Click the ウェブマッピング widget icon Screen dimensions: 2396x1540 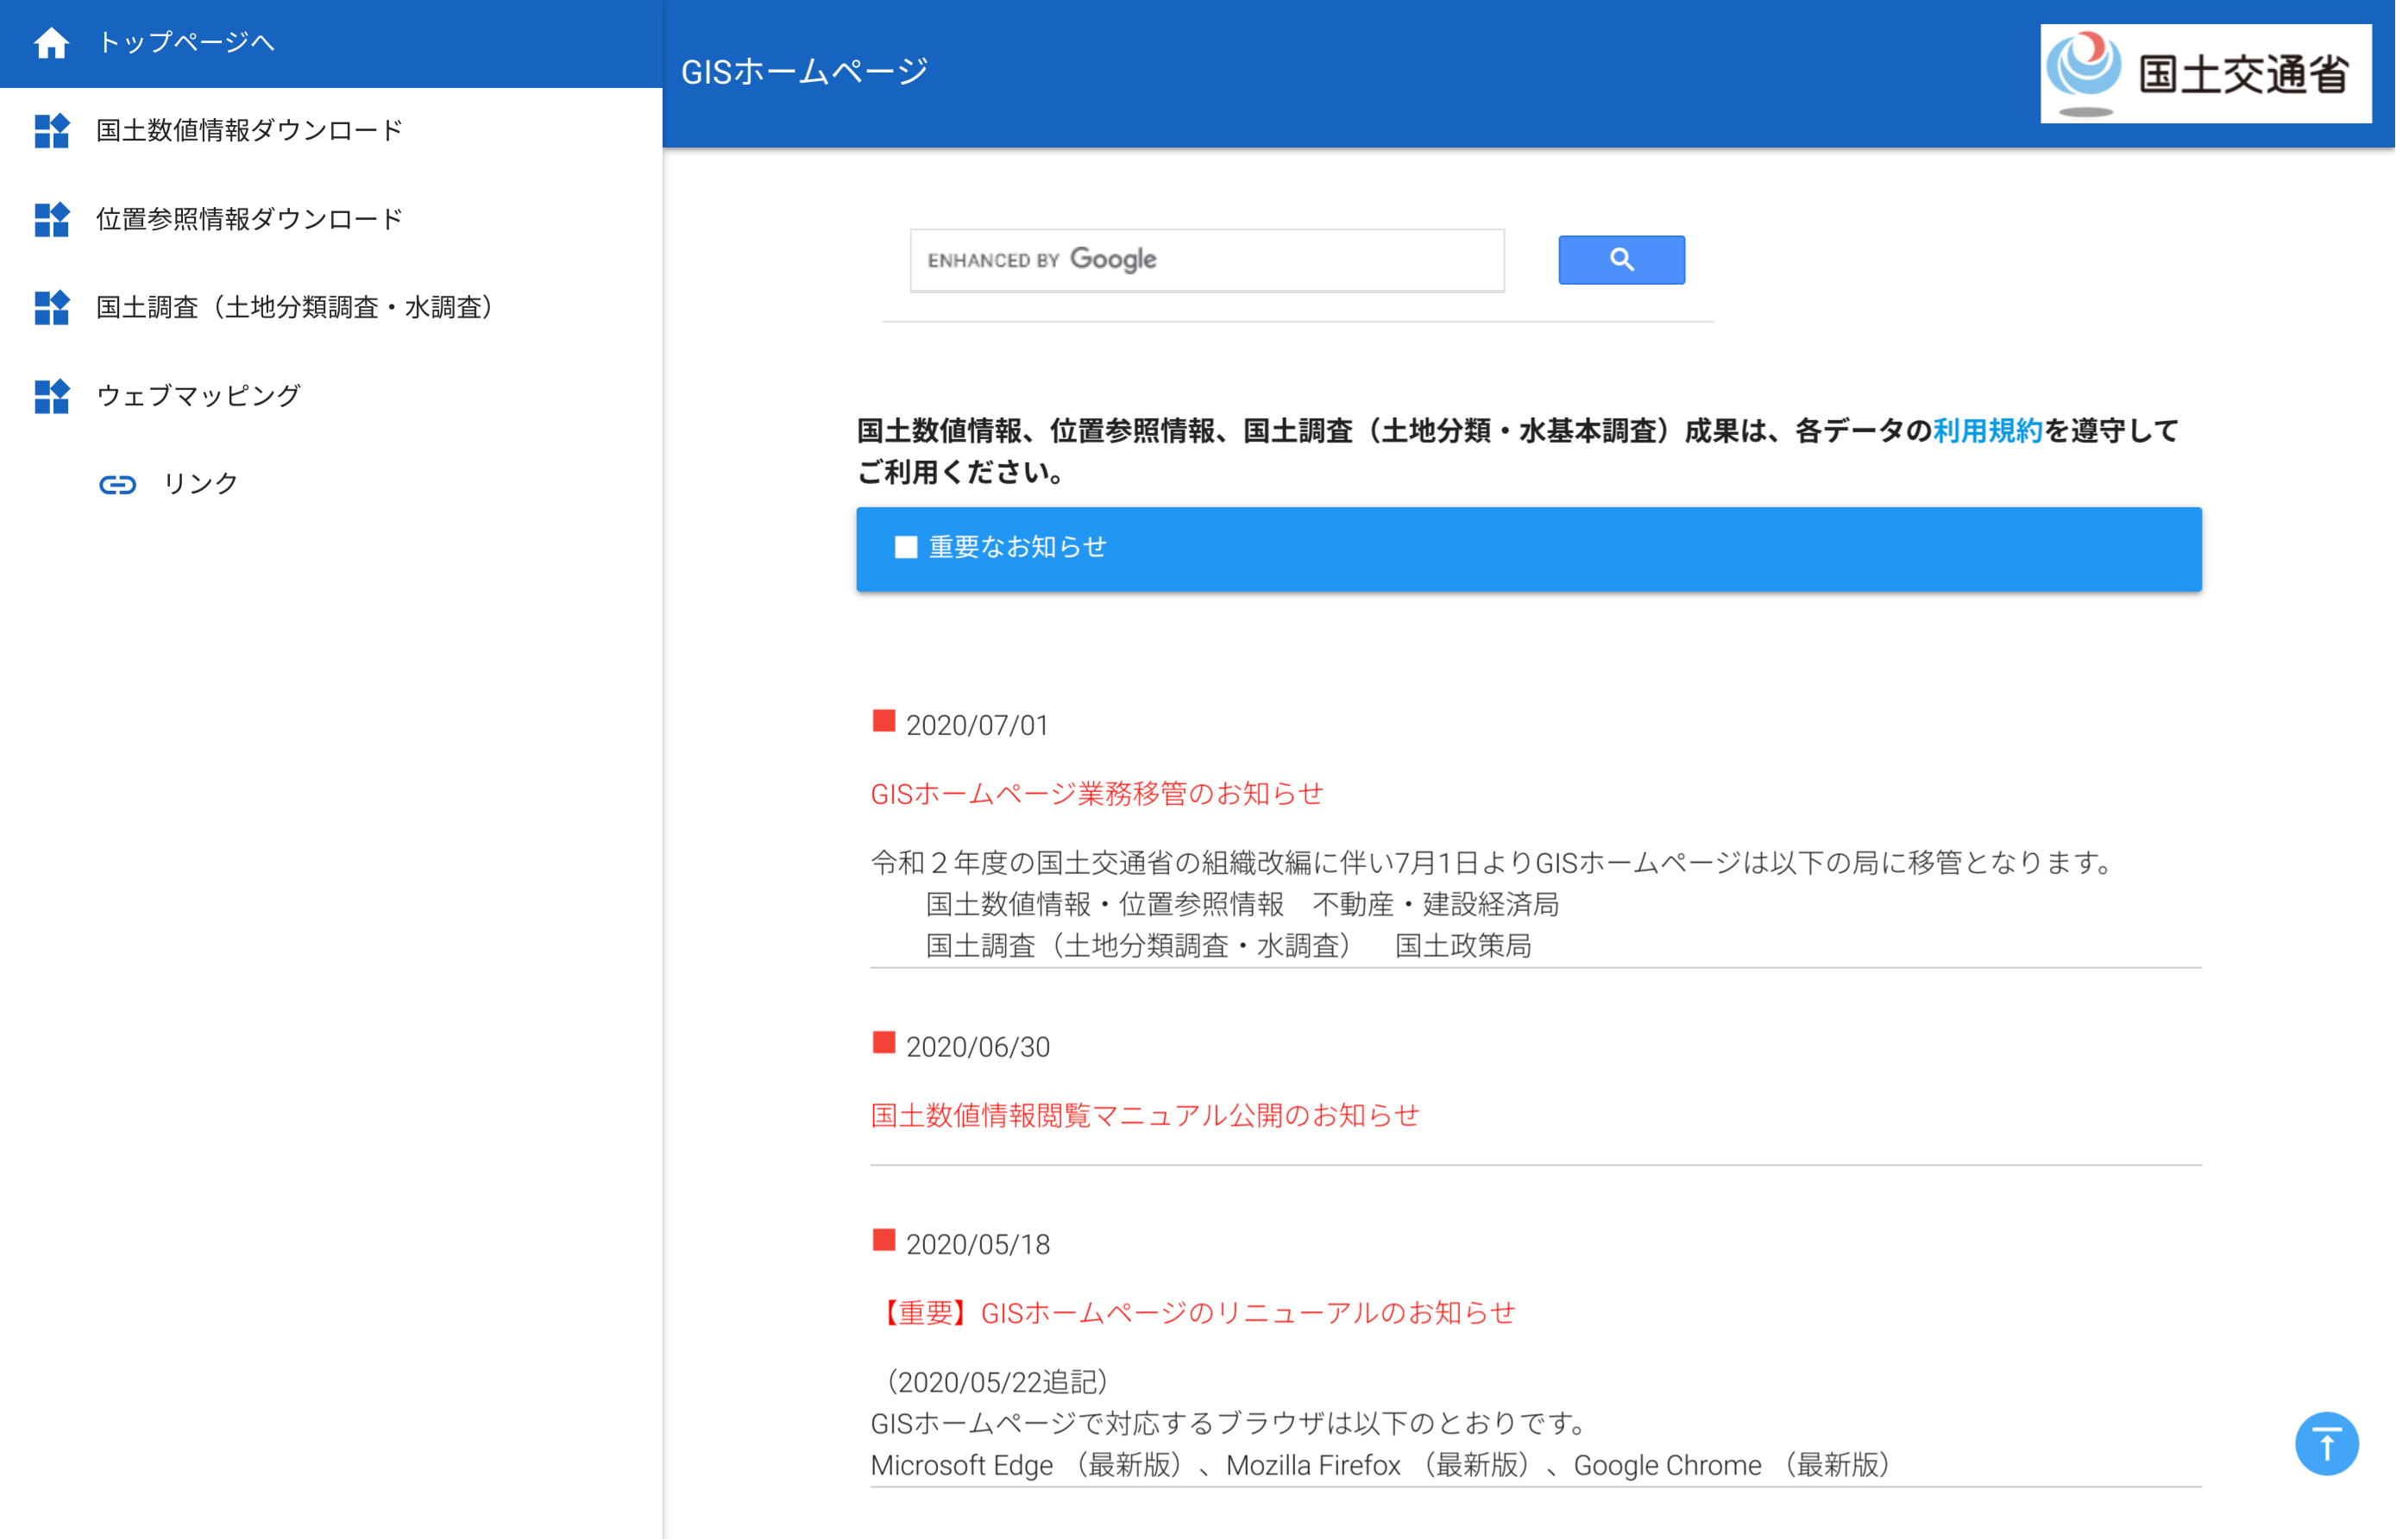[x=51, y=396]
